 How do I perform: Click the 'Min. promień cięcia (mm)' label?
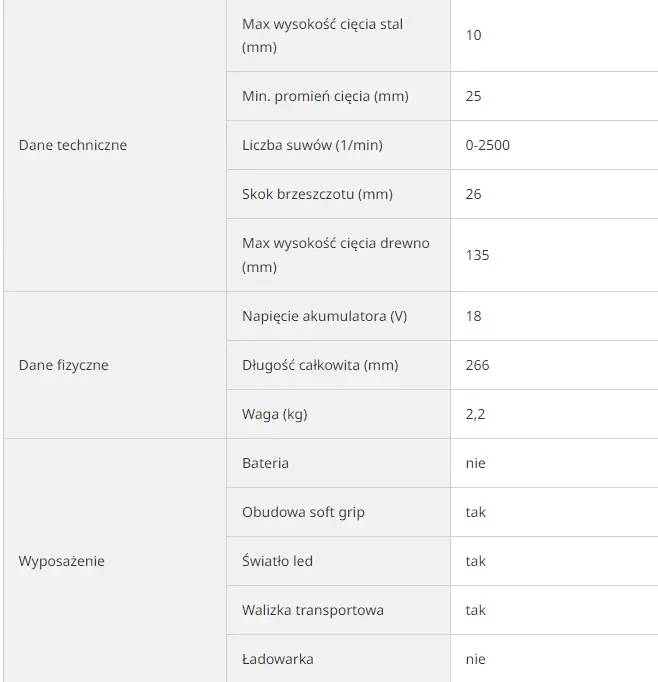click(x=325, y=96)
